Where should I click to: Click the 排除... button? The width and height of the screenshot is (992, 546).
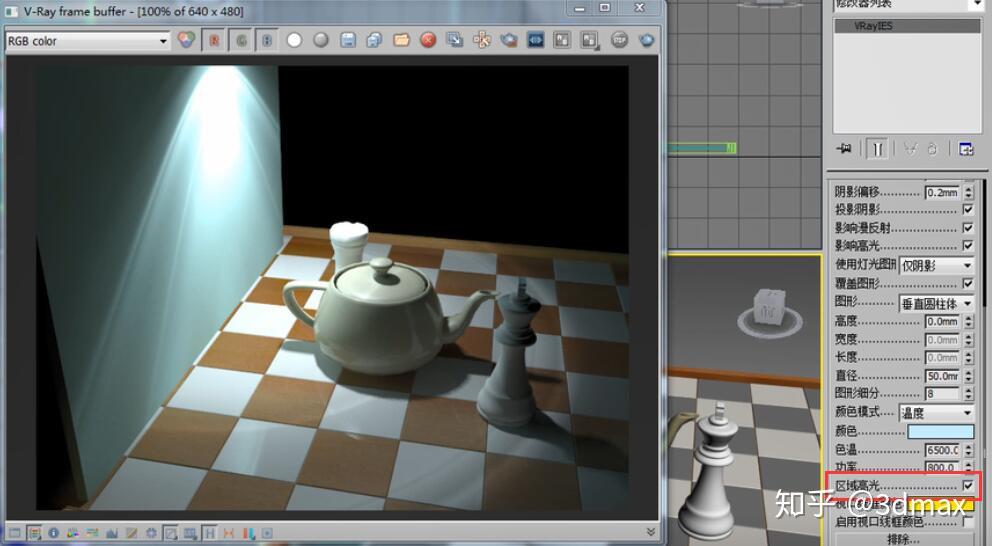click(x=903, y=540)
